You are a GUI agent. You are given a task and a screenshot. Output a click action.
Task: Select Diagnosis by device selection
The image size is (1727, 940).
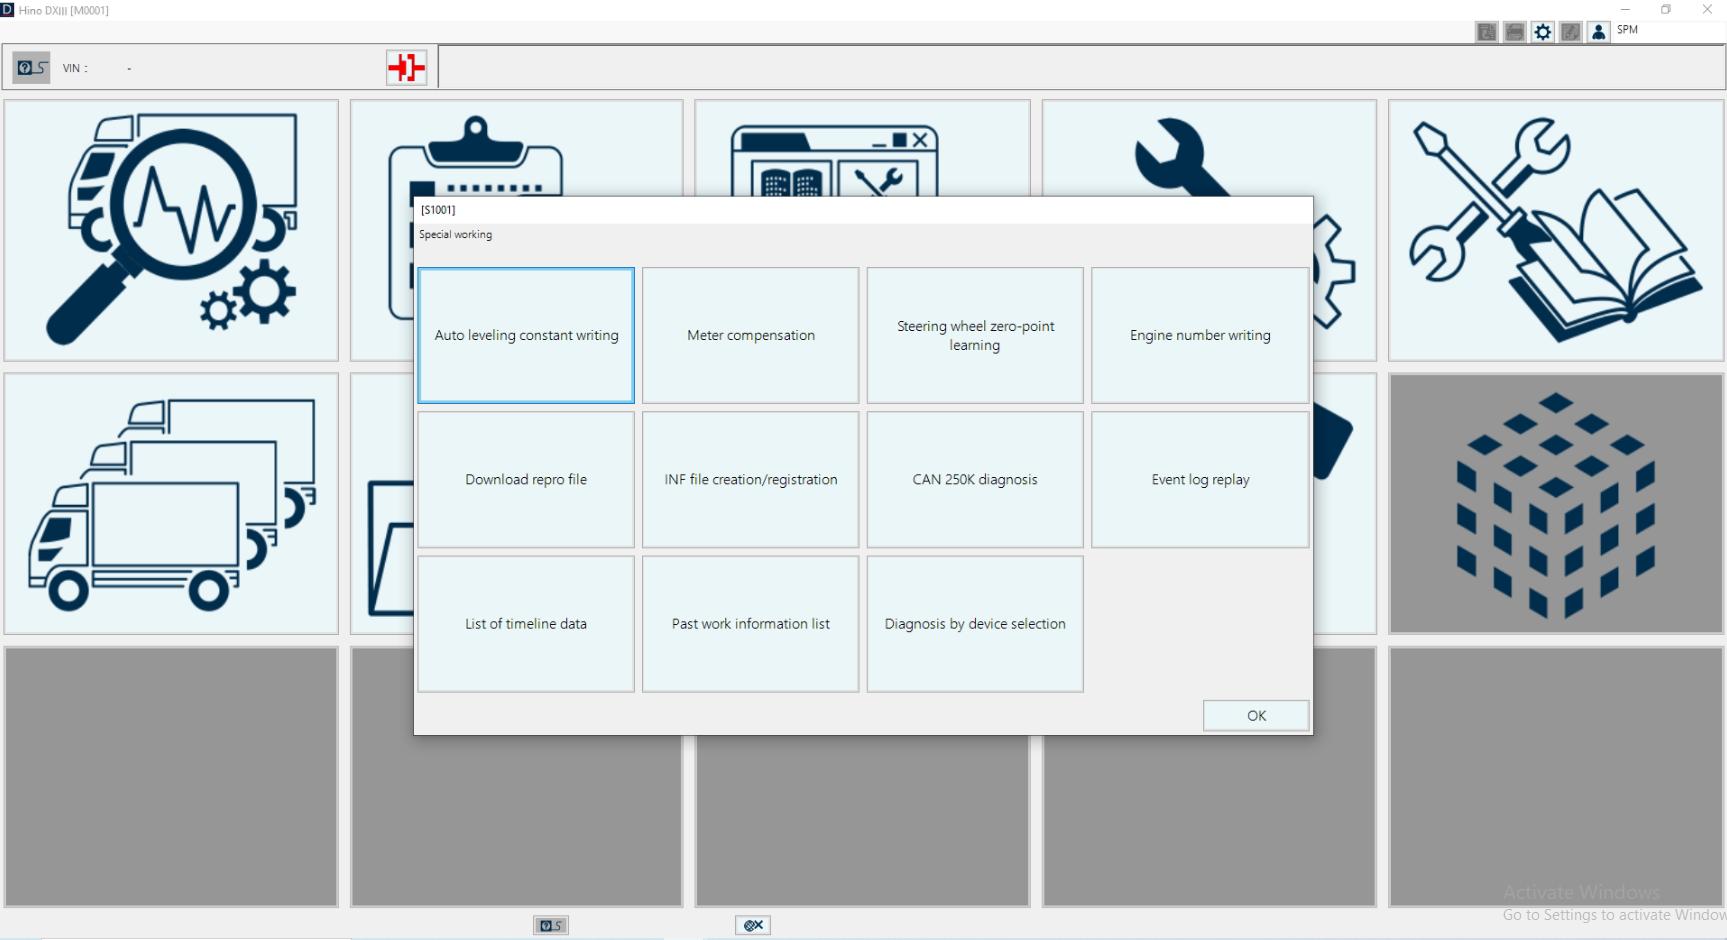pos(974,623)
